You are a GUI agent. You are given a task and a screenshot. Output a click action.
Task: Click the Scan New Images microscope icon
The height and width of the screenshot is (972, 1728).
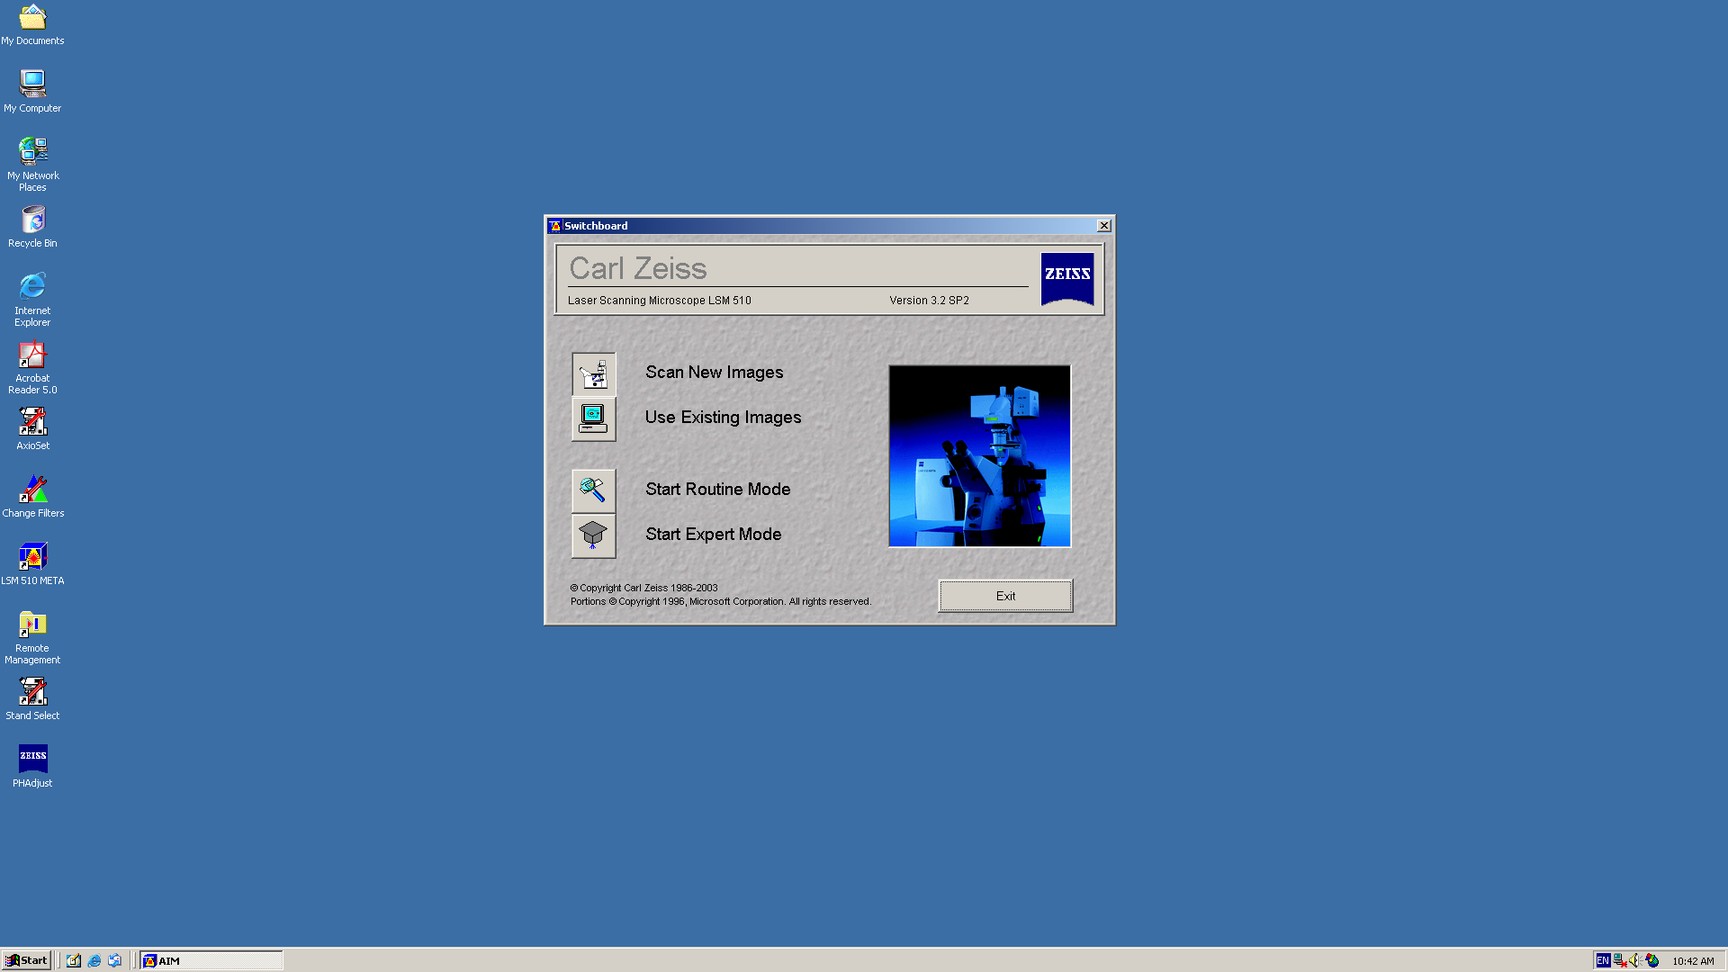[x=594, y=374]
